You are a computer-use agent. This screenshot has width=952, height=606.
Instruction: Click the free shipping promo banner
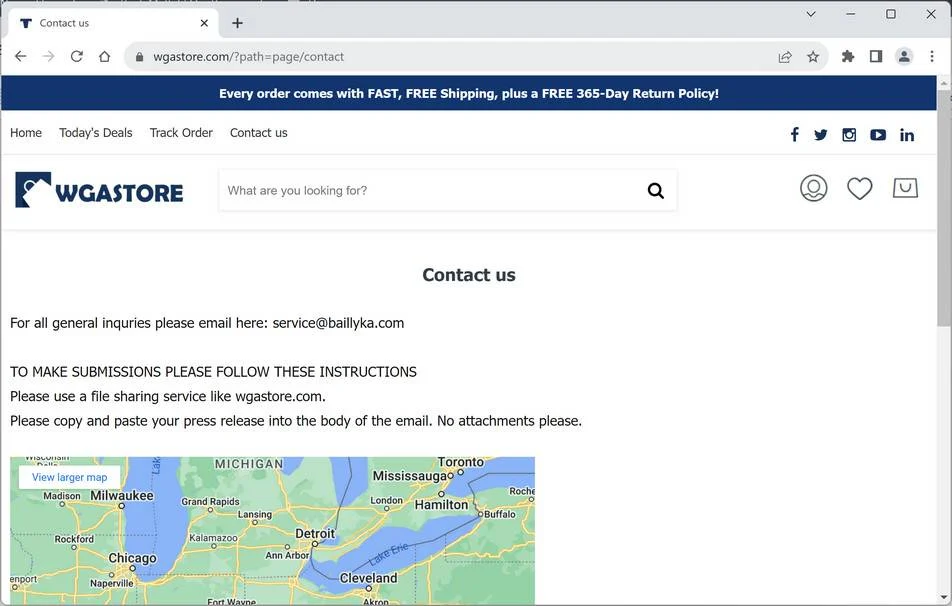[x=469, y=94]
